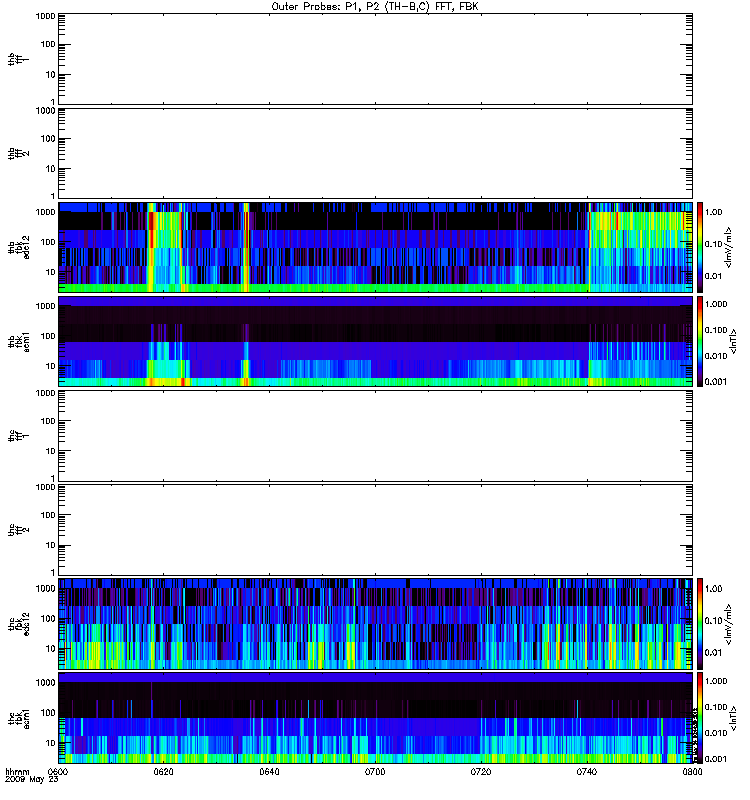Click the mV/m units label beside thb edc12
Screen dimensions: 750x800
click(x=729, y=247)
